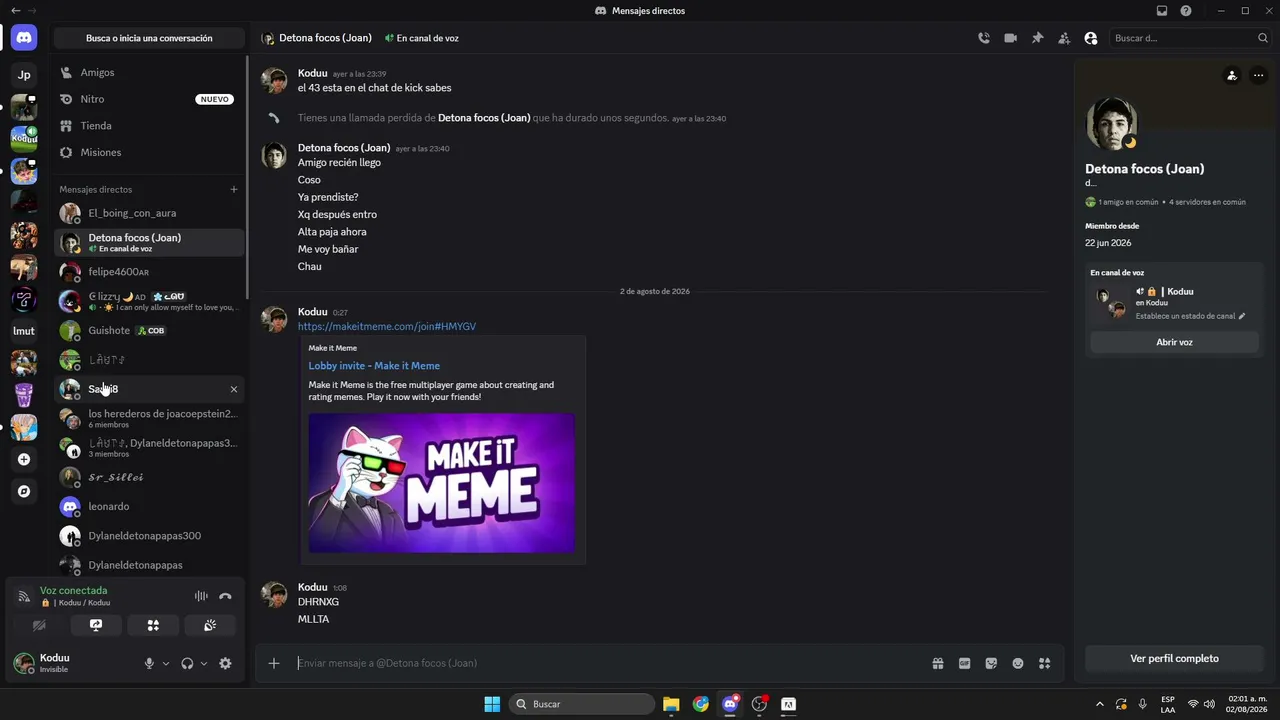The image size is (1280, 720).
Task: Open the emoji picker
Action: 1018,663
